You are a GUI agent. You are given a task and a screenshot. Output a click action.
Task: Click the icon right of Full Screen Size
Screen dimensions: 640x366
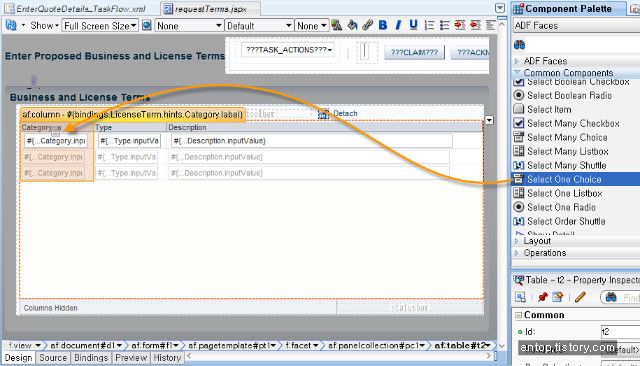[x=147, y=26]
